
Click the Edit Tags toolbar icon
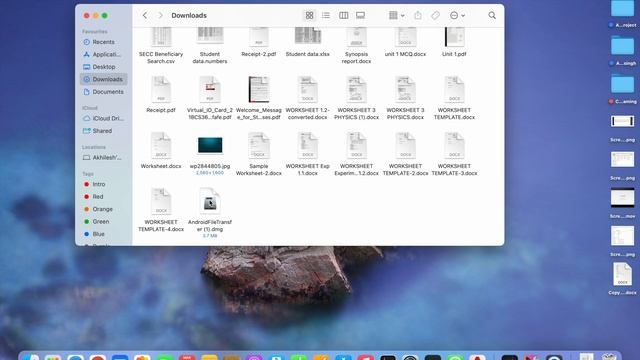point(435,16)
